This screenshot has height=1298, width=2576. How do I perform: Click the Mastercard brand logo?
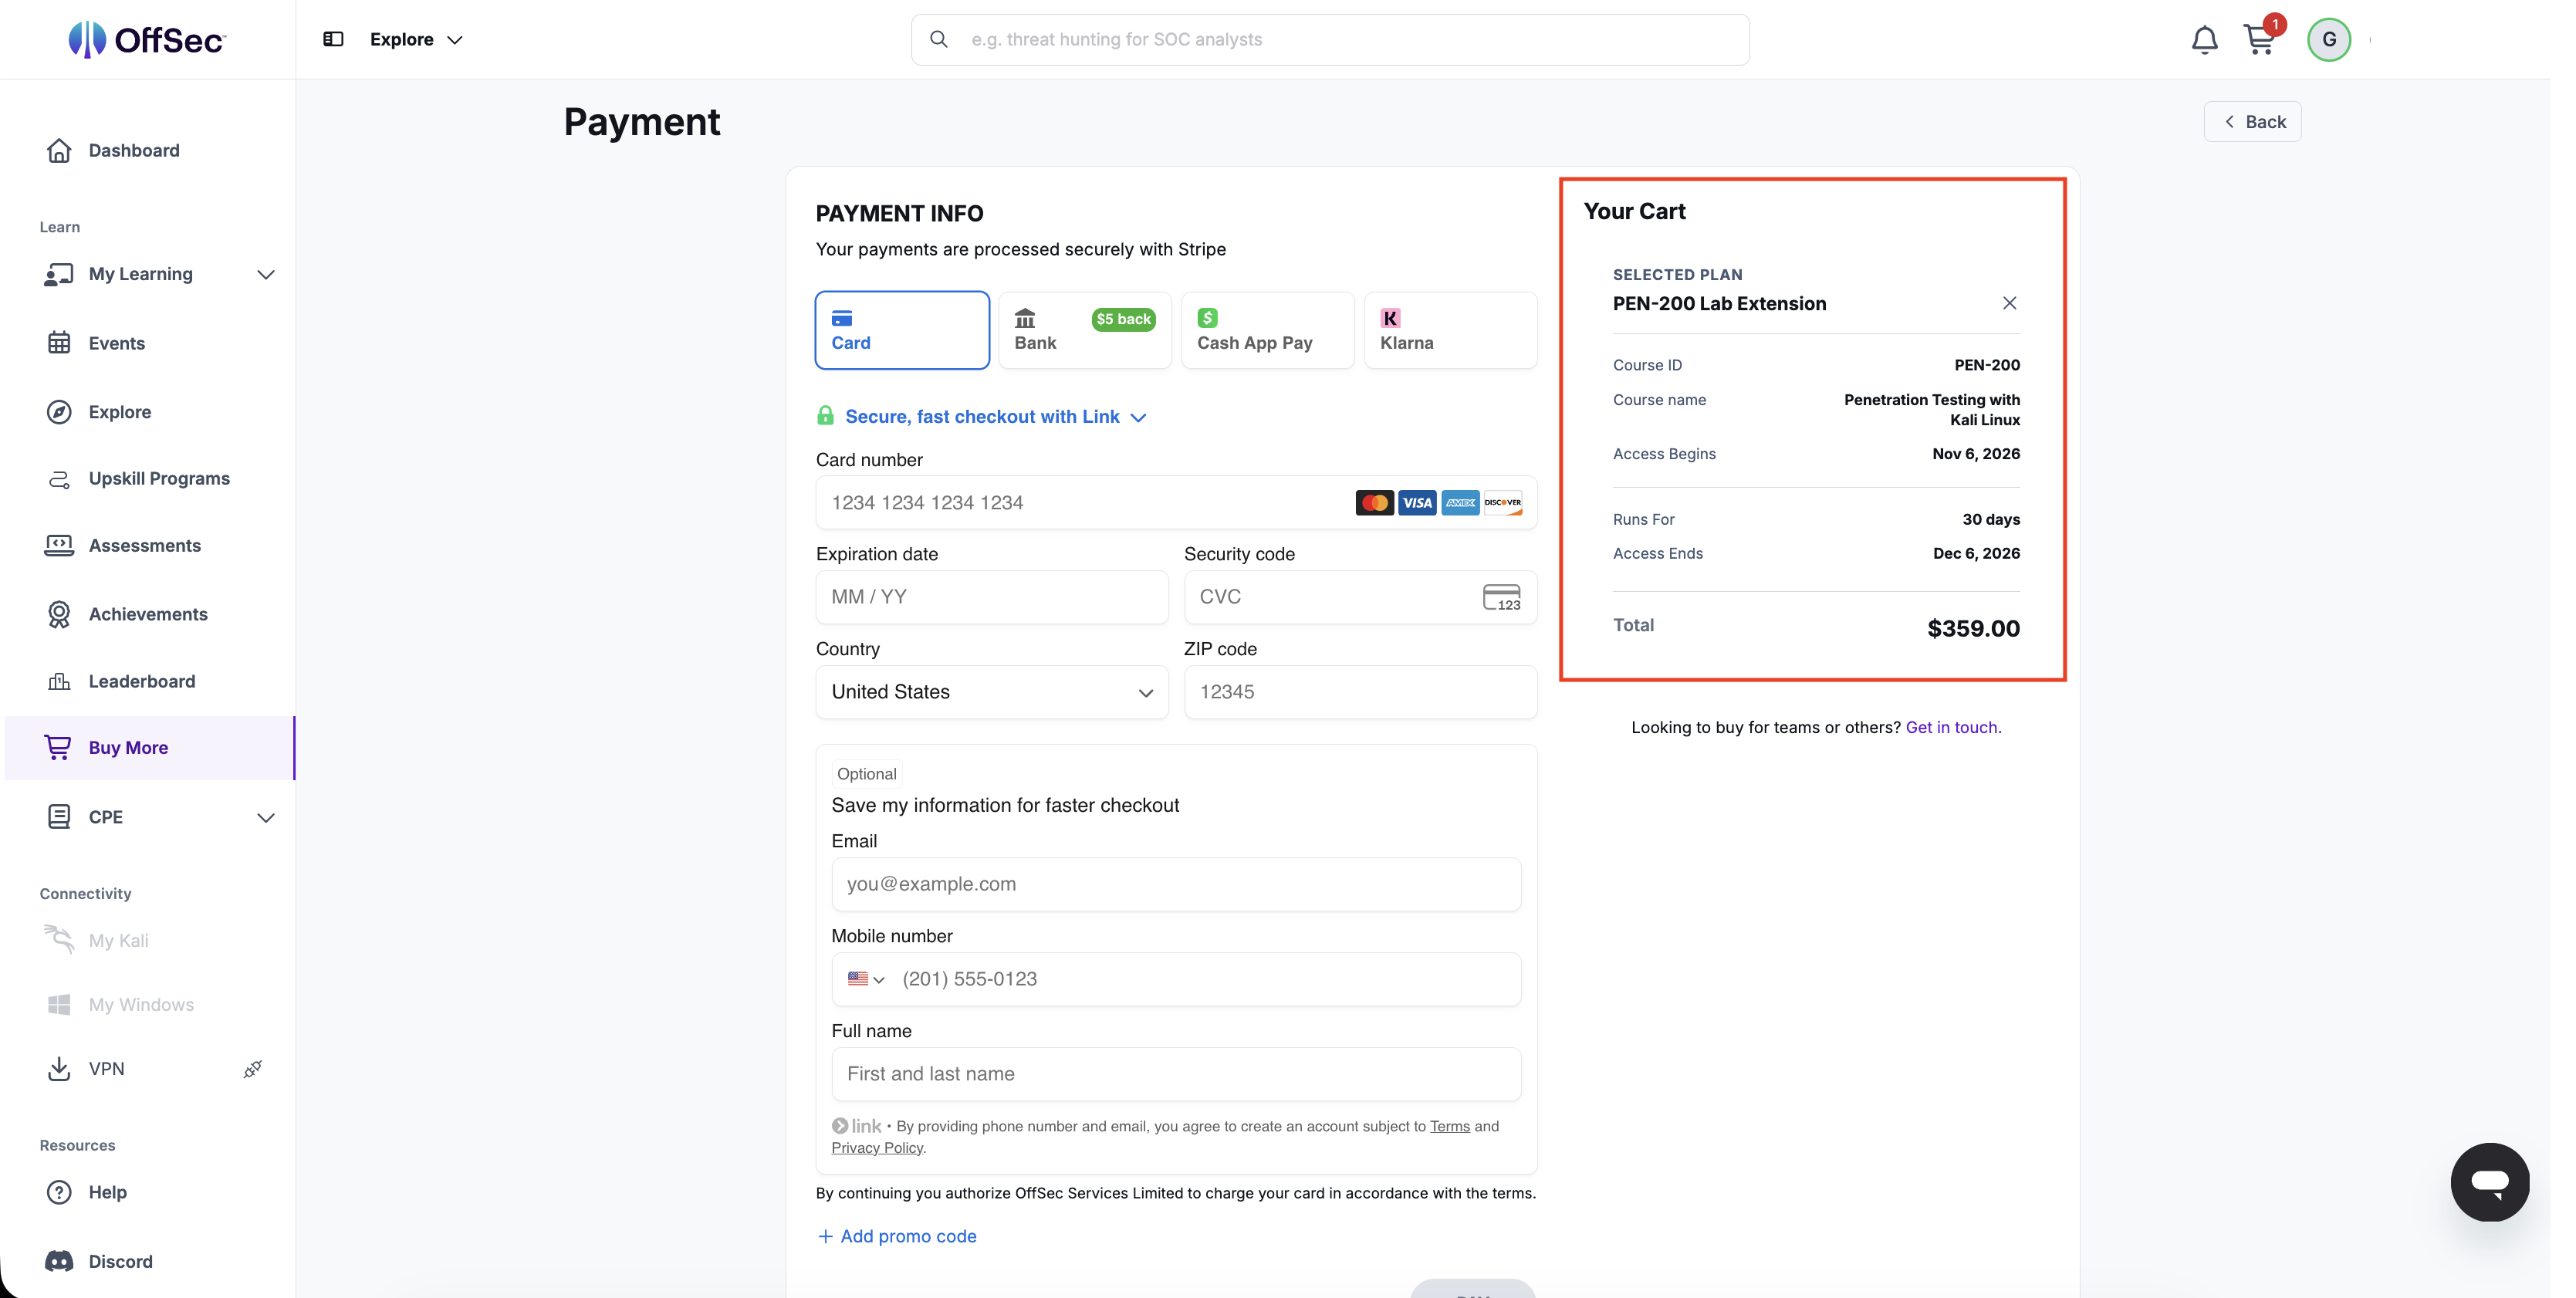(x=1374, y=503)
